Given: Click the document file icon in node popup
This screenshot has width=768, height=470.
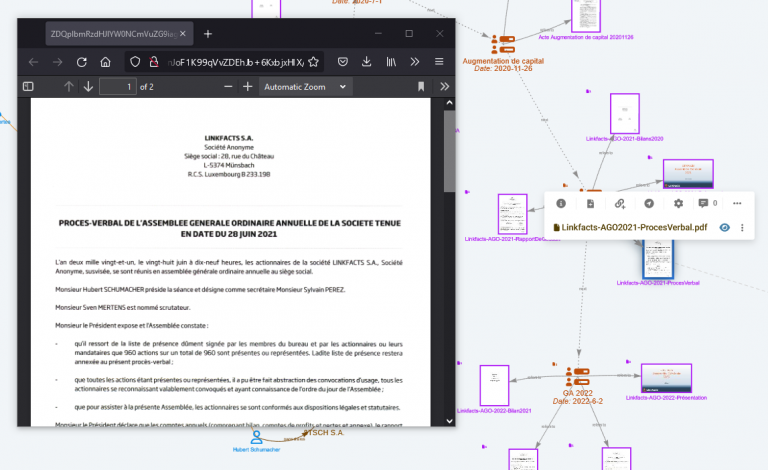Looking at the screenshot, I should (590, 203).
